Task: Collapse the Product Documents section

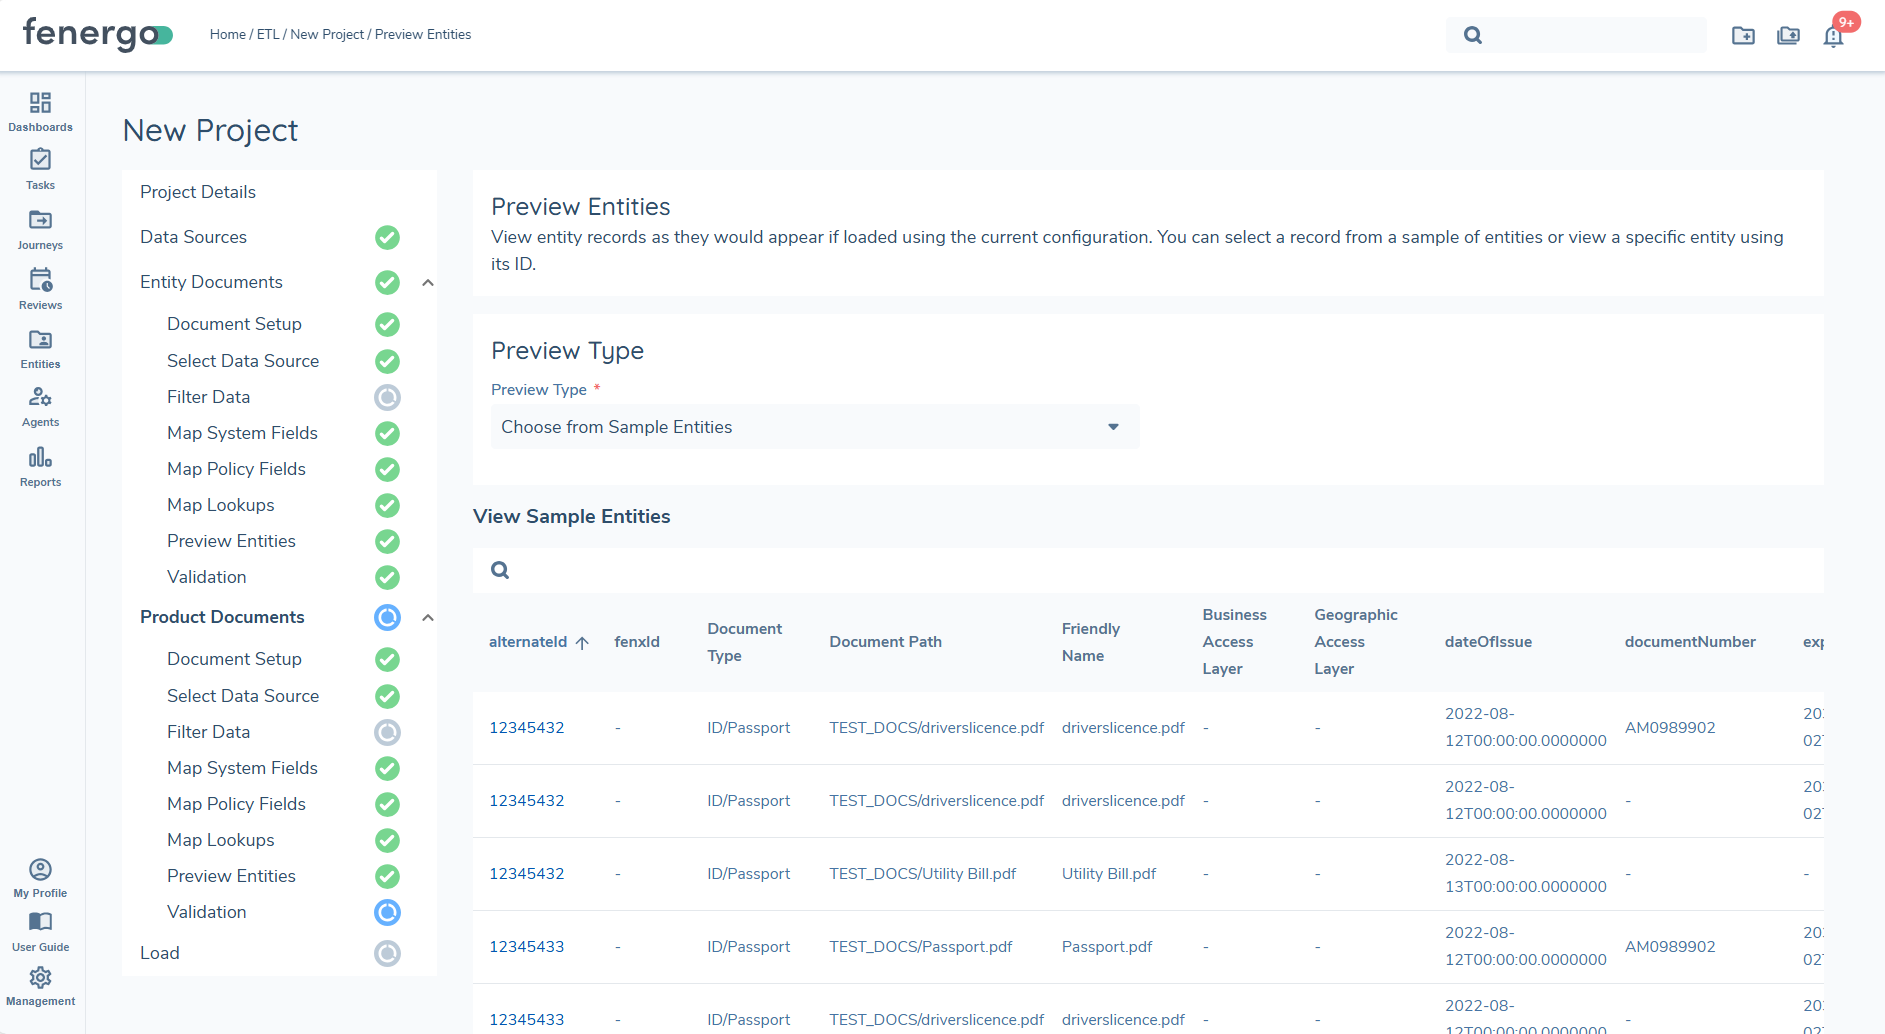Action: (x=428, y=618)
